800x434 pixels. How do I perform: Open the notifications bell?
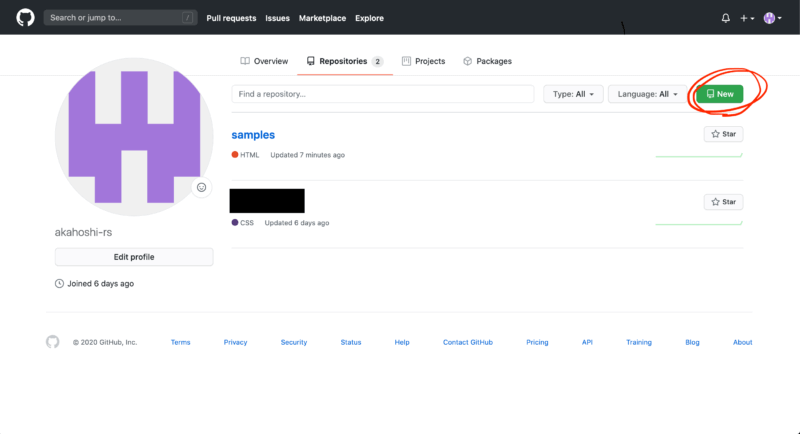click(726, 18)
